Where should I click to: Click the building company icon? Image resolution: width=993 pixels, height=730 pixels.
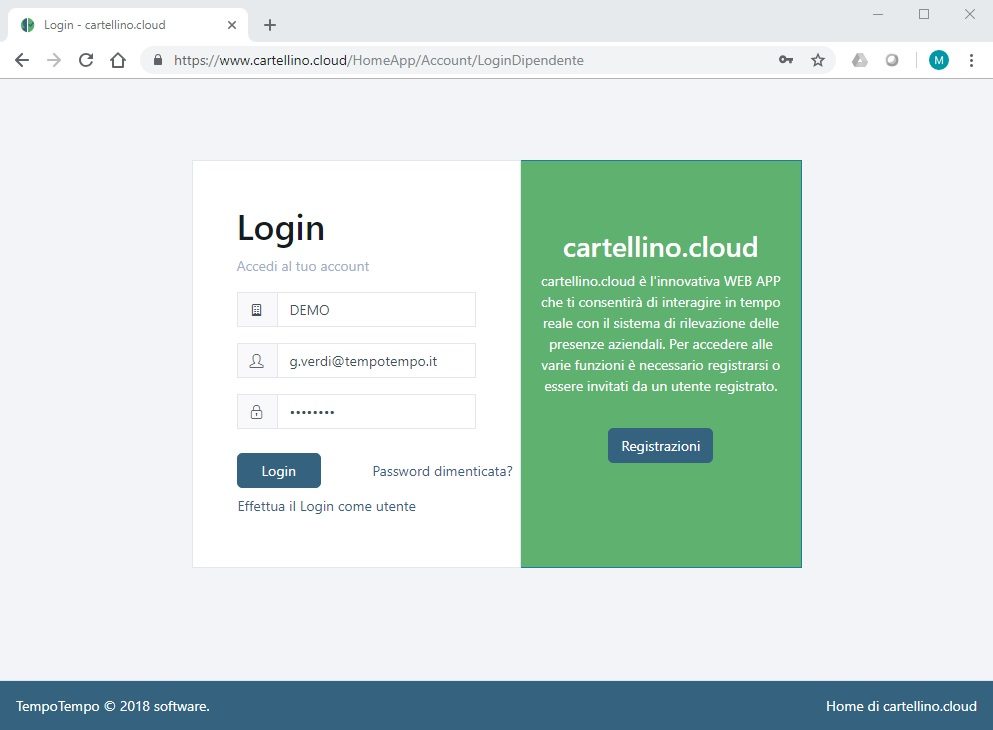click(x=256, y=310)
